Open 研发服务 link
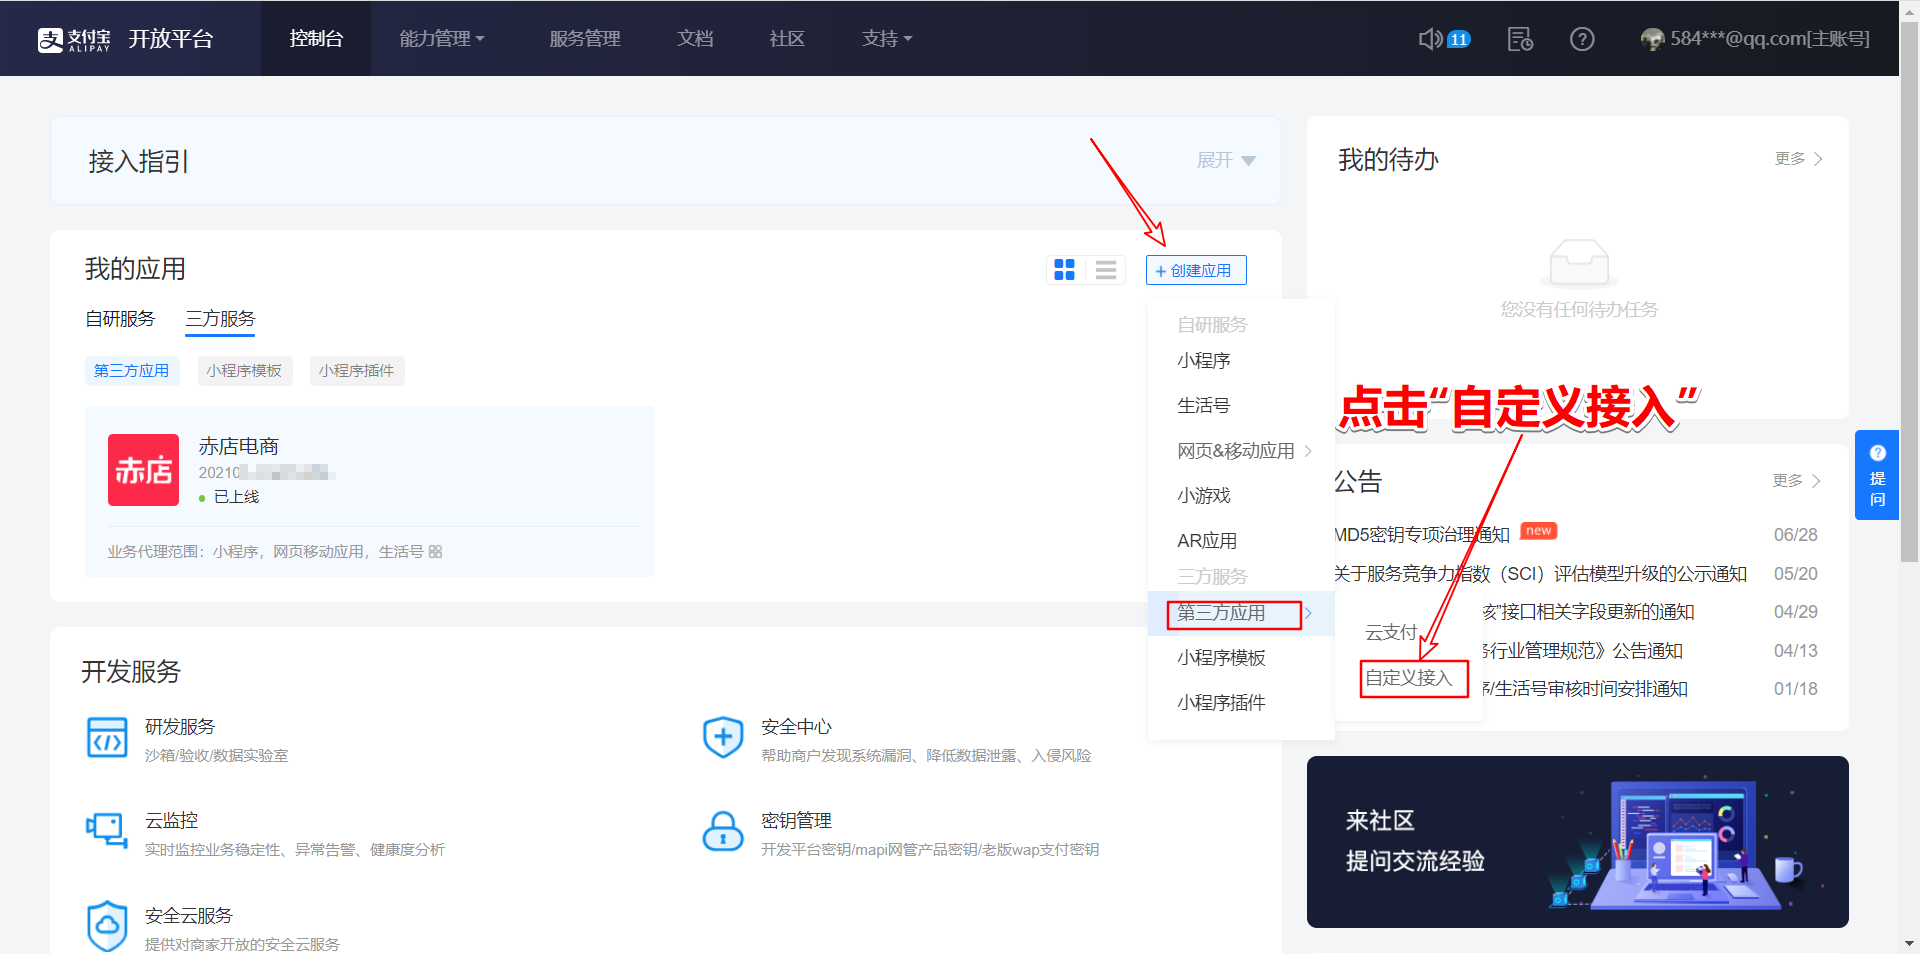 180,727
